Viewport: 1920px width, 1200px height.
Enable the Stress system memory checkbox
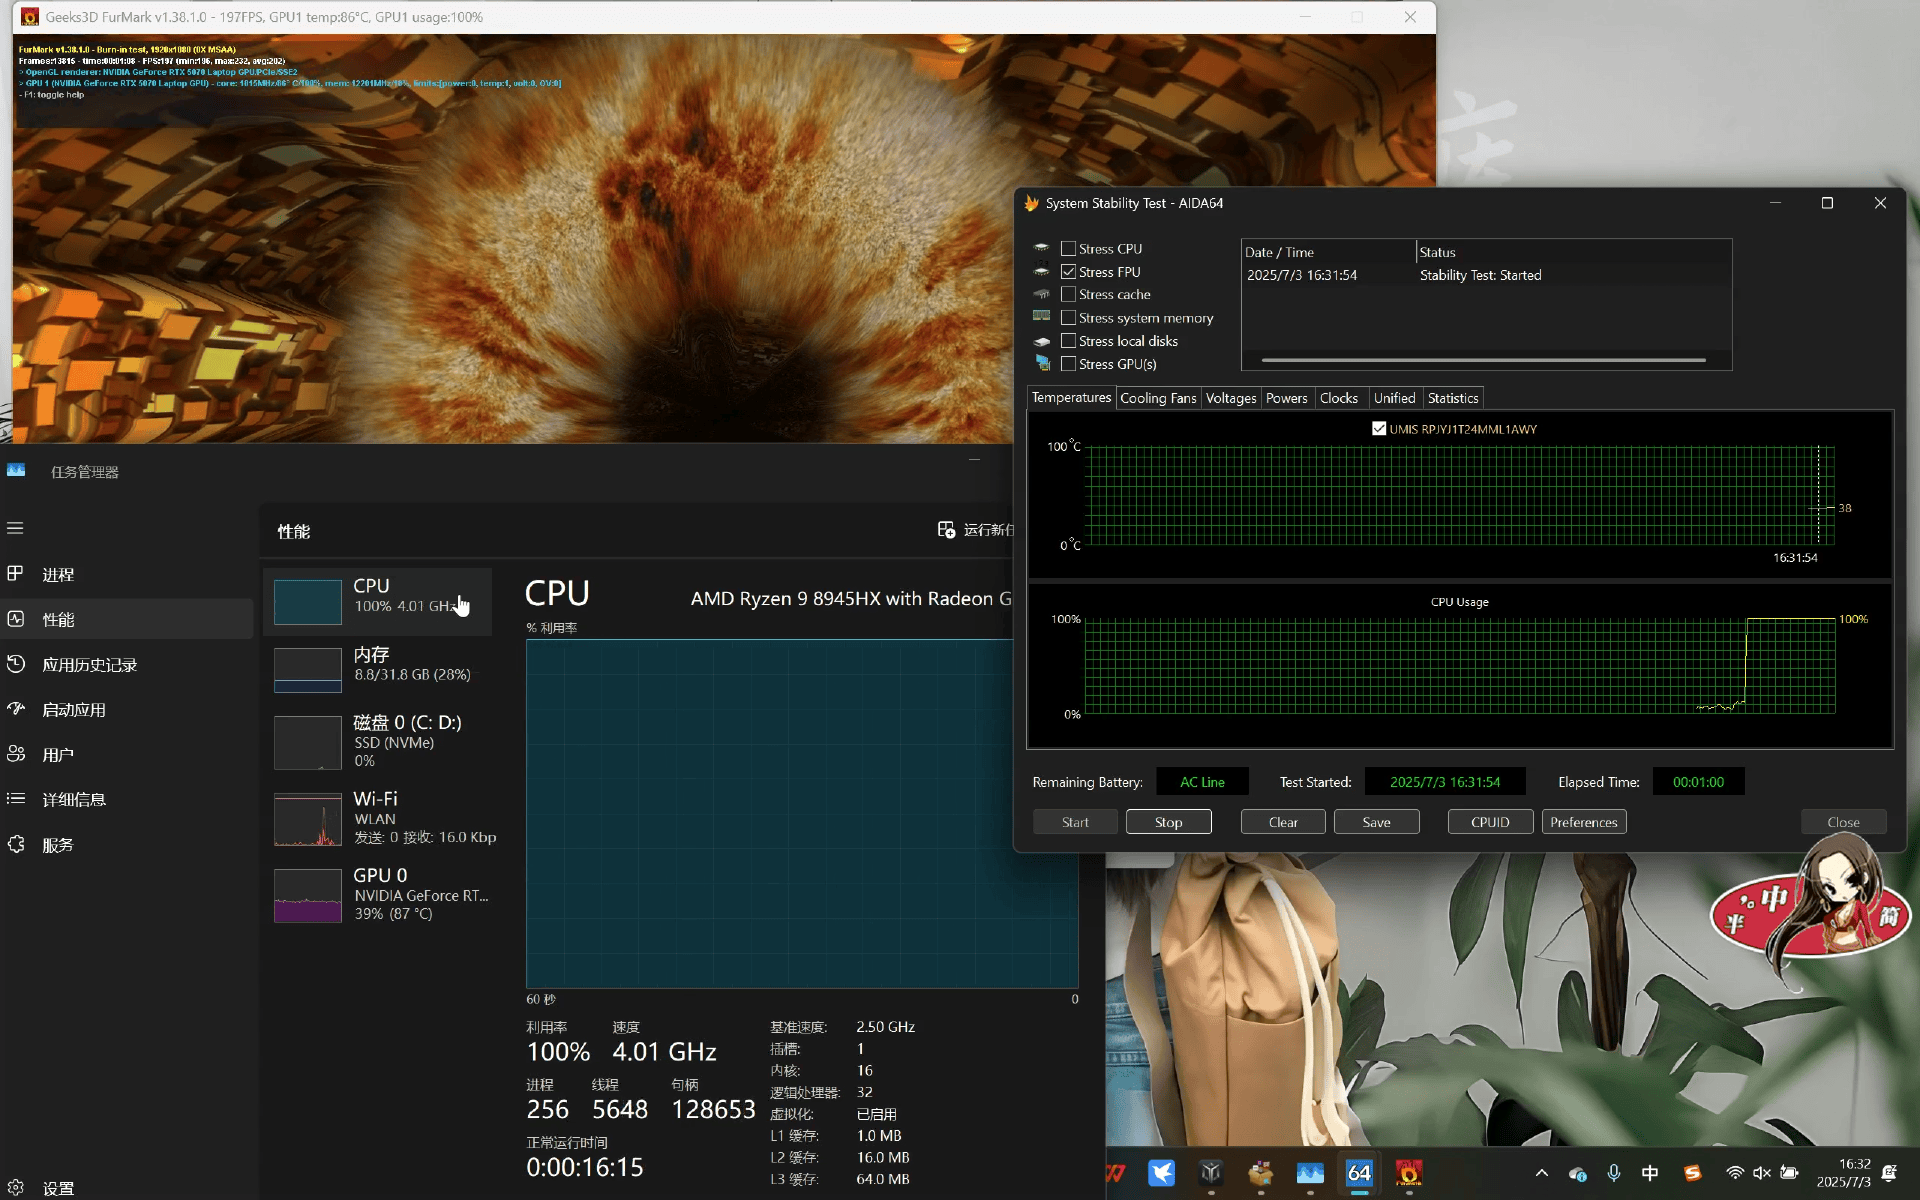click(x=1068, y=318)
